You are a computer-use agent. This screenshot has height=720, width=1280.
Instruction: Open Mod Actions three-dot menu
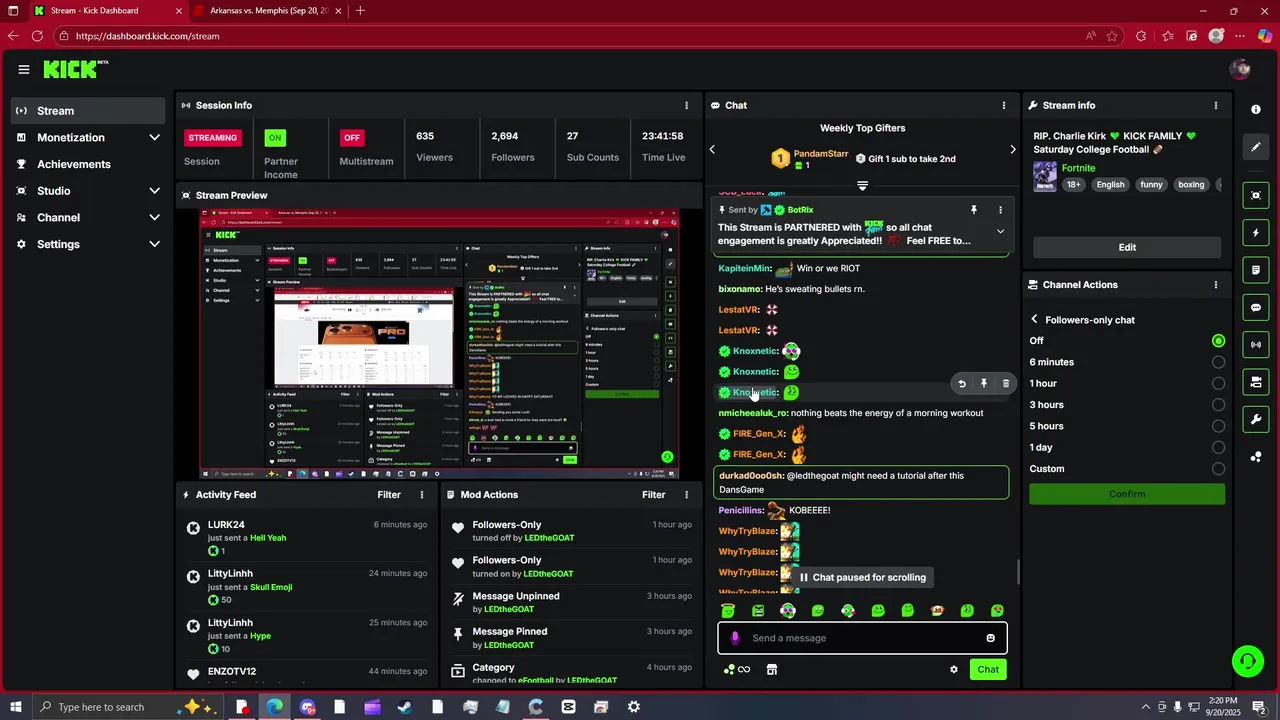pos(686,495)
